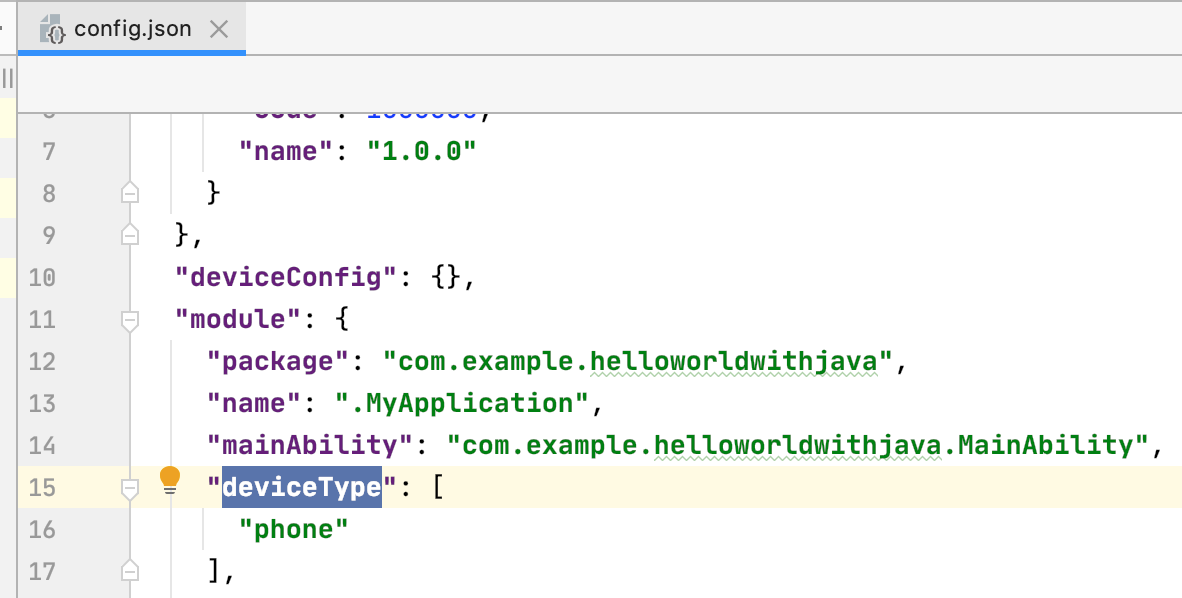Viewport: 1182px width, 598px height.
Task: Click the "name" key on line 7
Action: click(x=286, y=151)
